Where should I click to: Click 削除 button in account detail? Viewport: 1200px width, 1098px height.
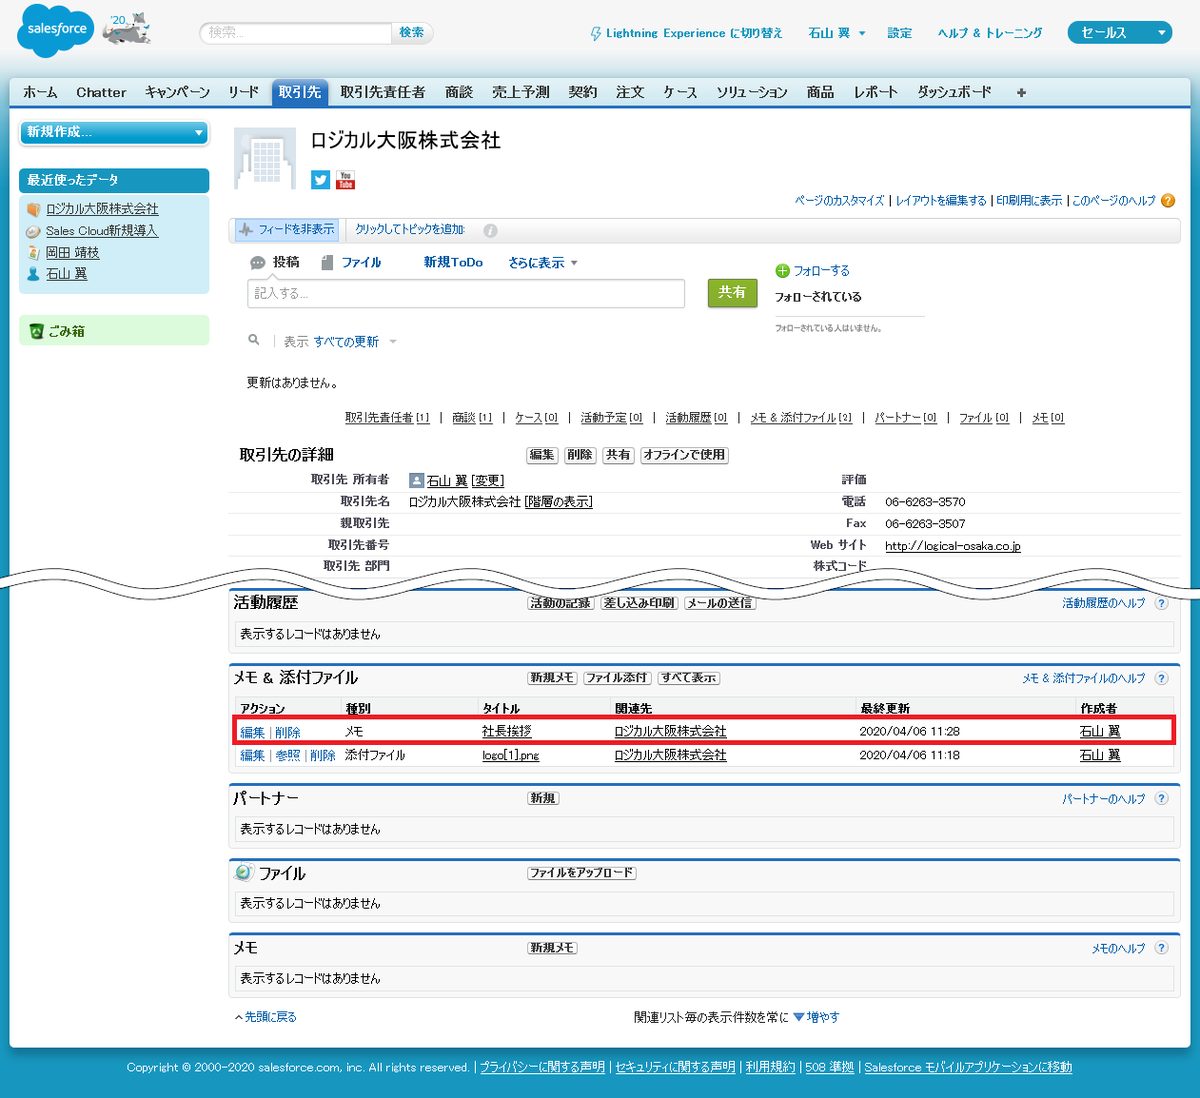(580, 455)
